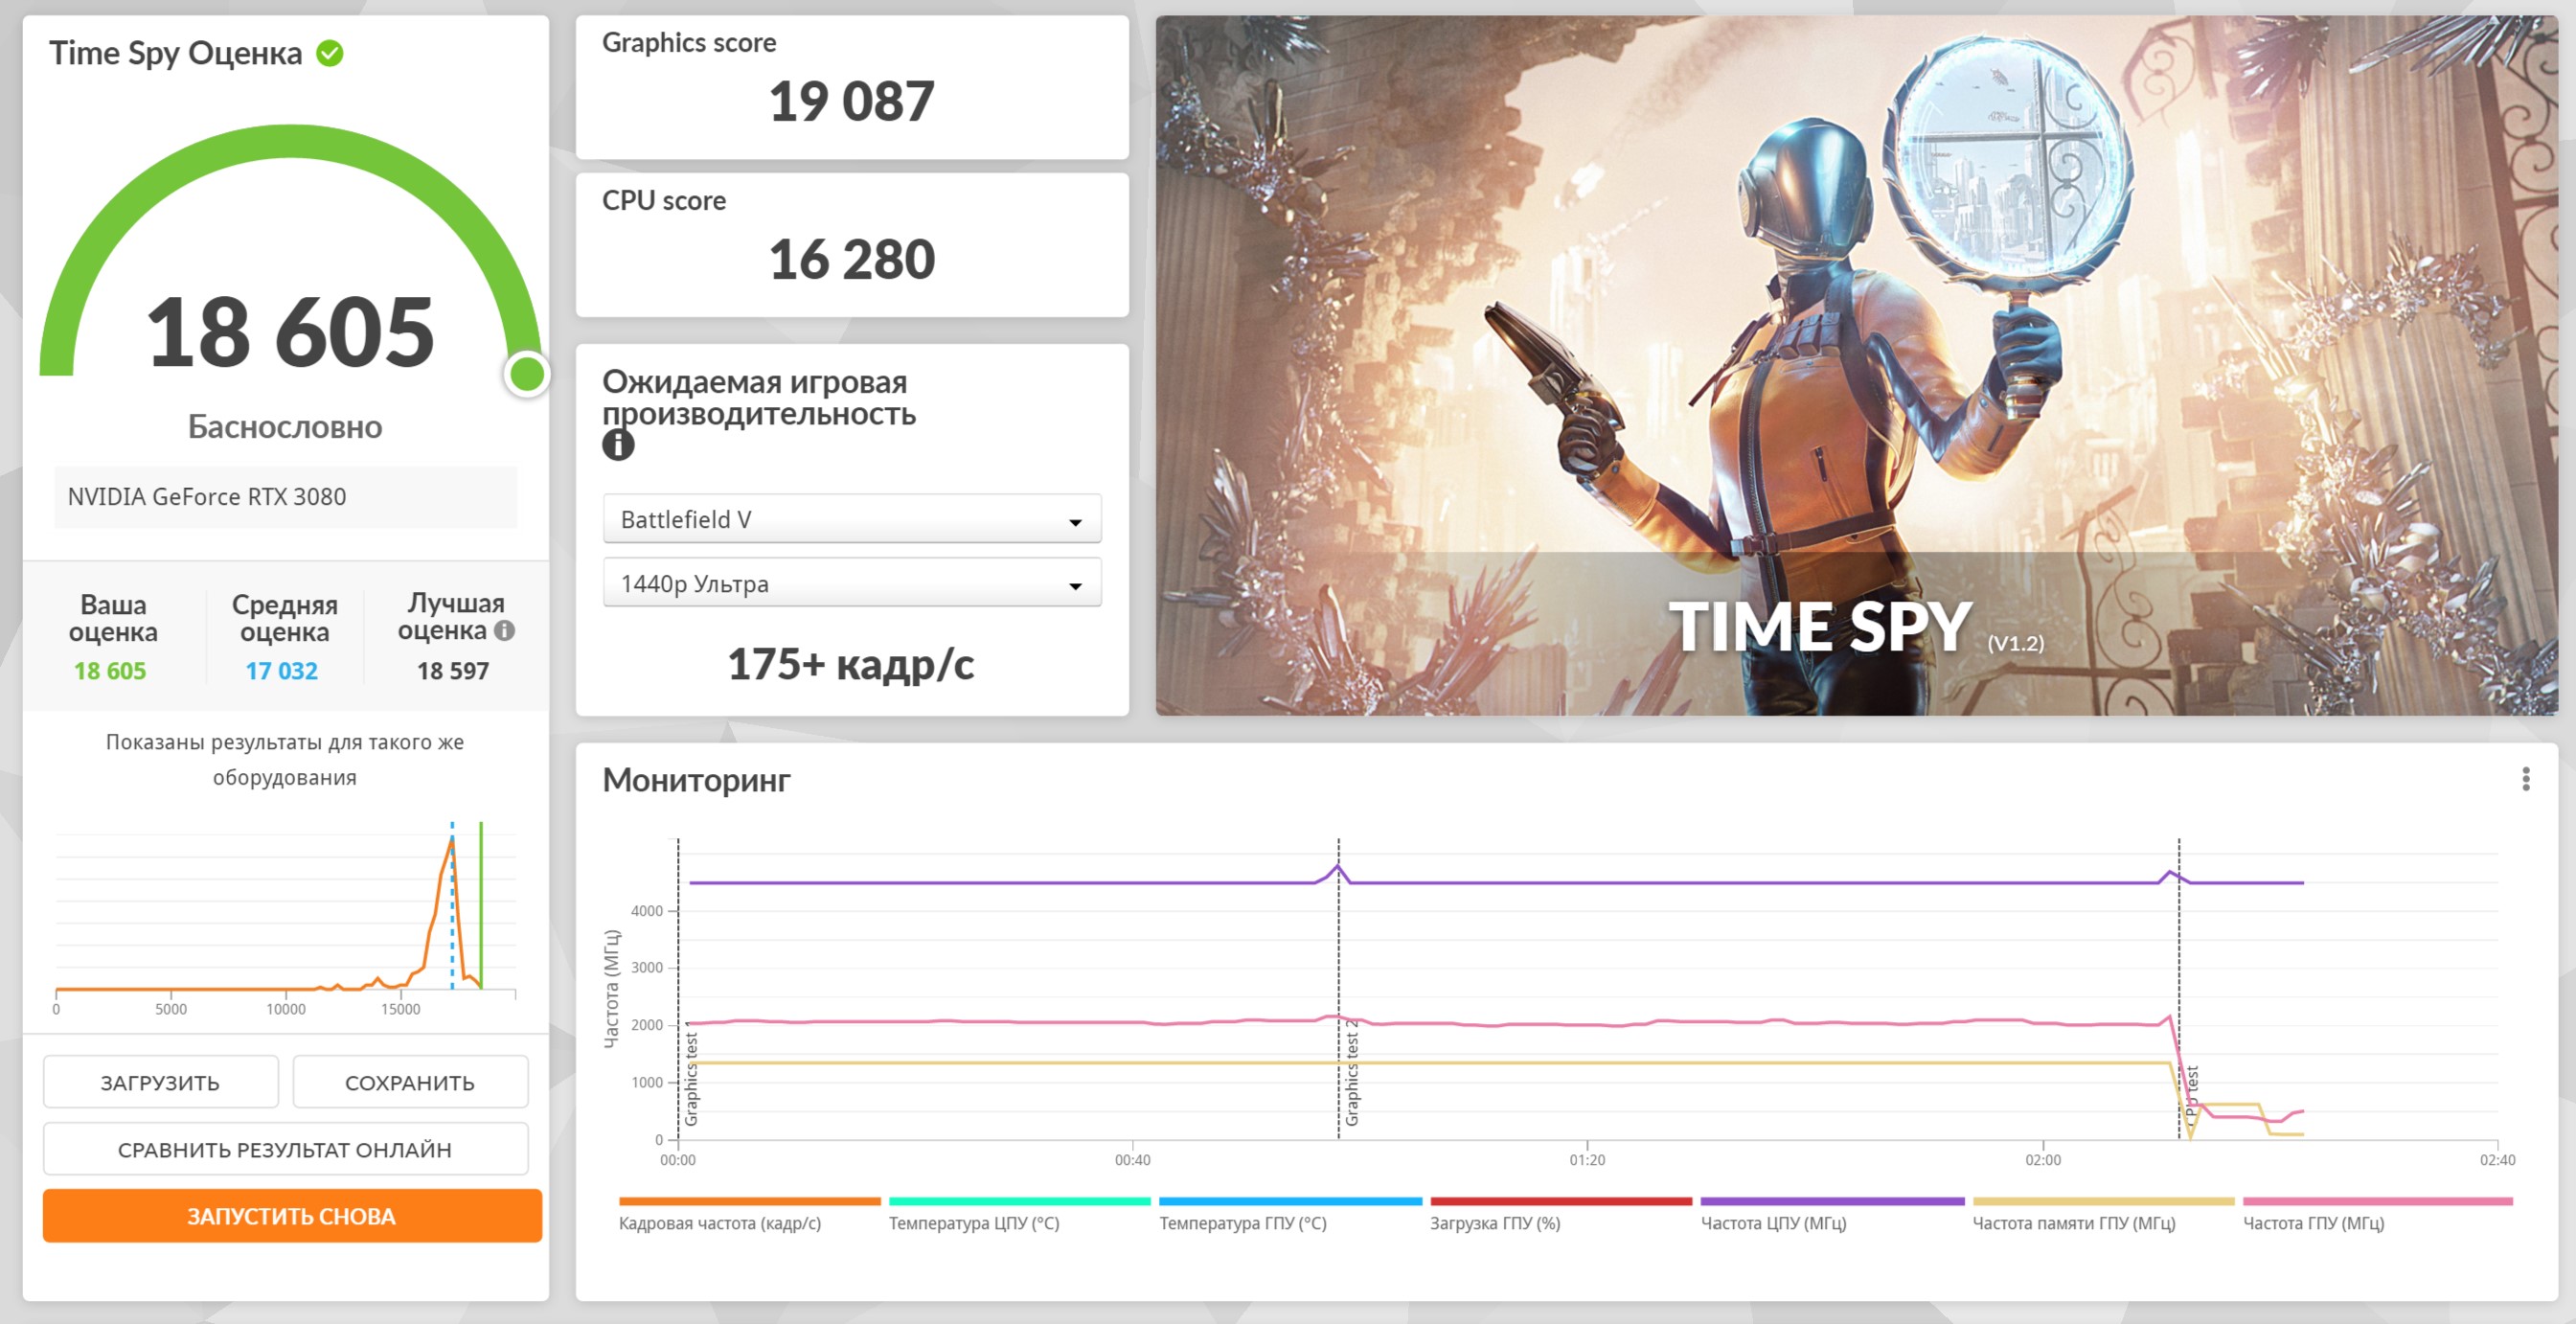2576x1324 pixels.
Task: Click info icon under expected gaming performance
Action: click(618, 445)
